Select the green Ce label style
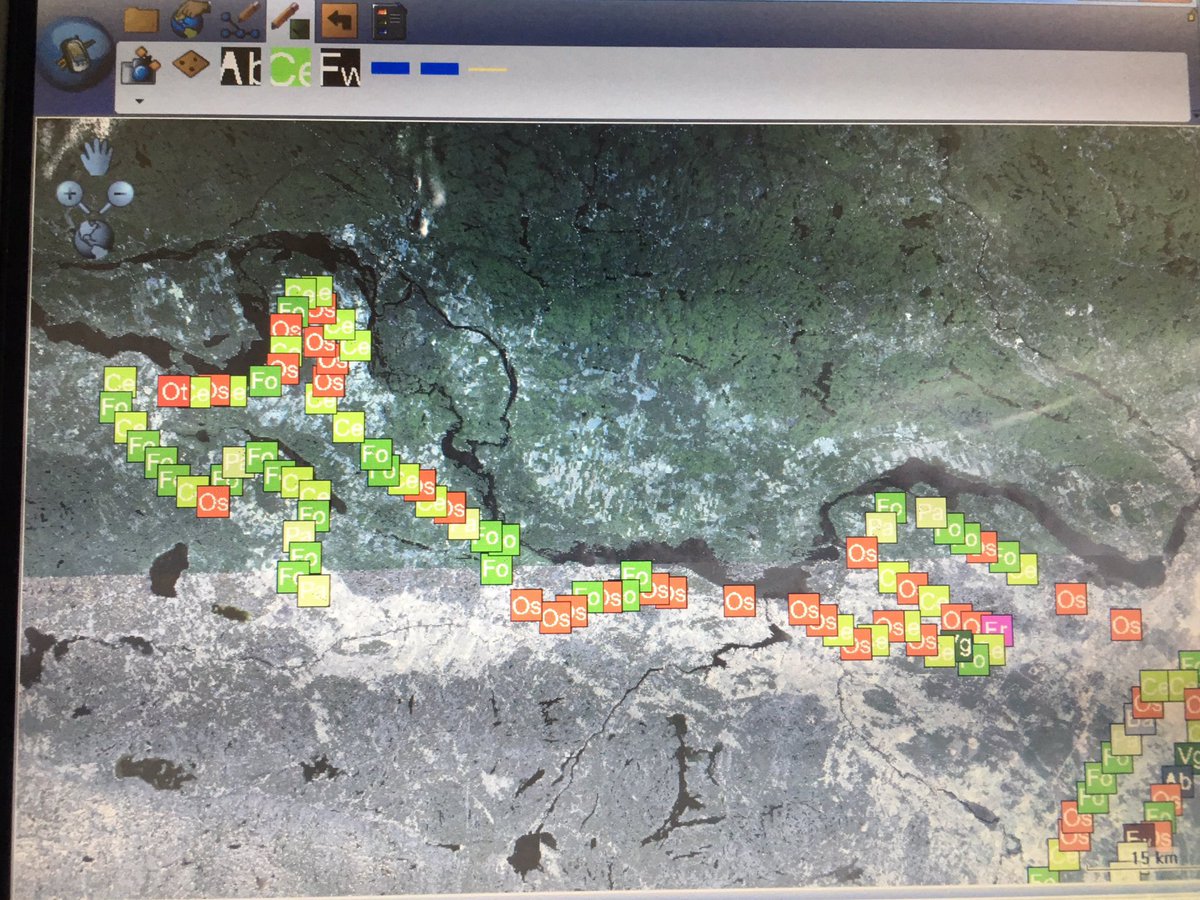The image size is (1200, 900). [291, 67]
